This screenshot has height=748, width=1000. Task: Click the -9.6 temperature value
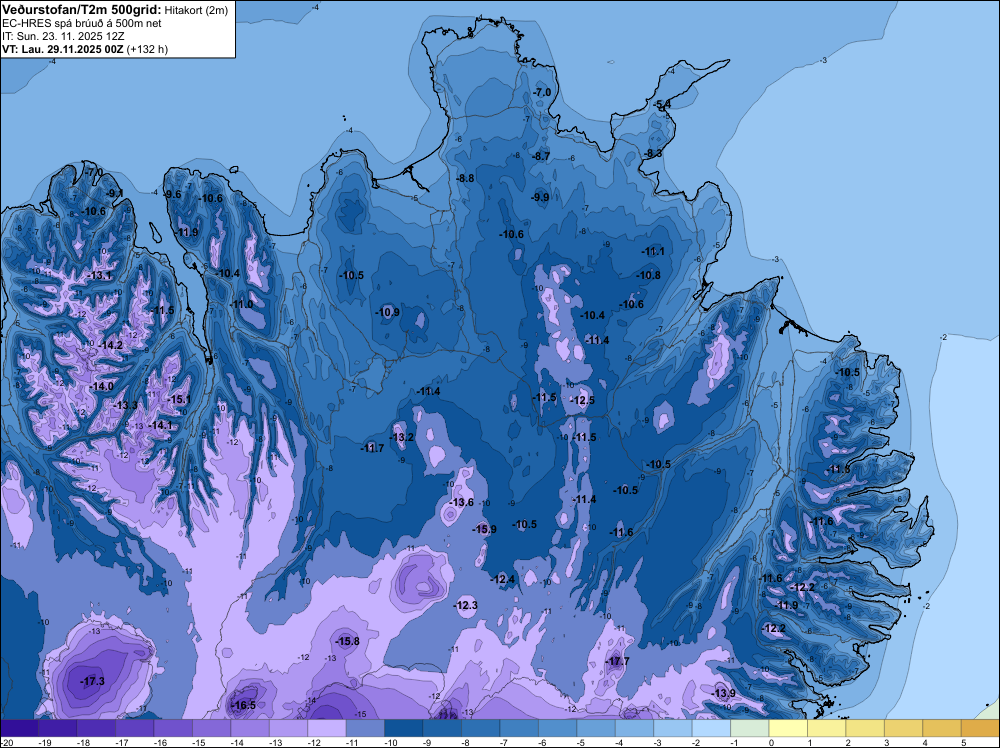coord(172,194)
